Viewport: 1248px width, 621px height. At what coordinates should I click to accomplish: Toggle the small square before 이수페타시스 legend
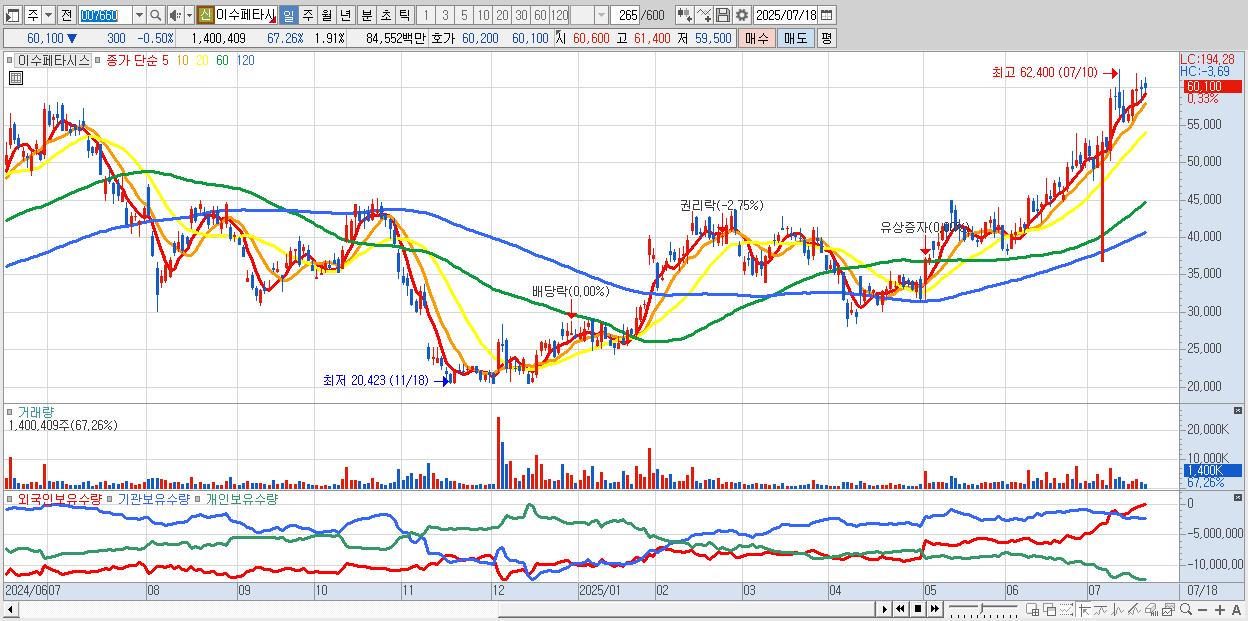click(10, 60)
